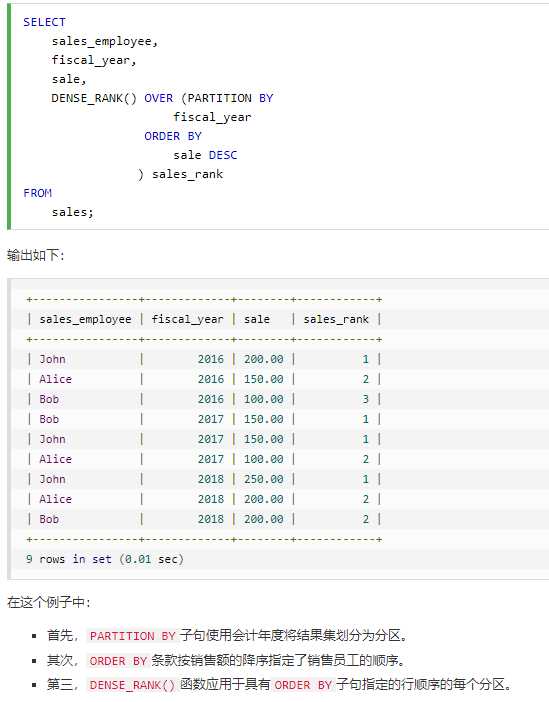The width and height of the screenshot is (549, 702).
Task: Click the sales_rank alias in the query
Action: pos(187,174)
